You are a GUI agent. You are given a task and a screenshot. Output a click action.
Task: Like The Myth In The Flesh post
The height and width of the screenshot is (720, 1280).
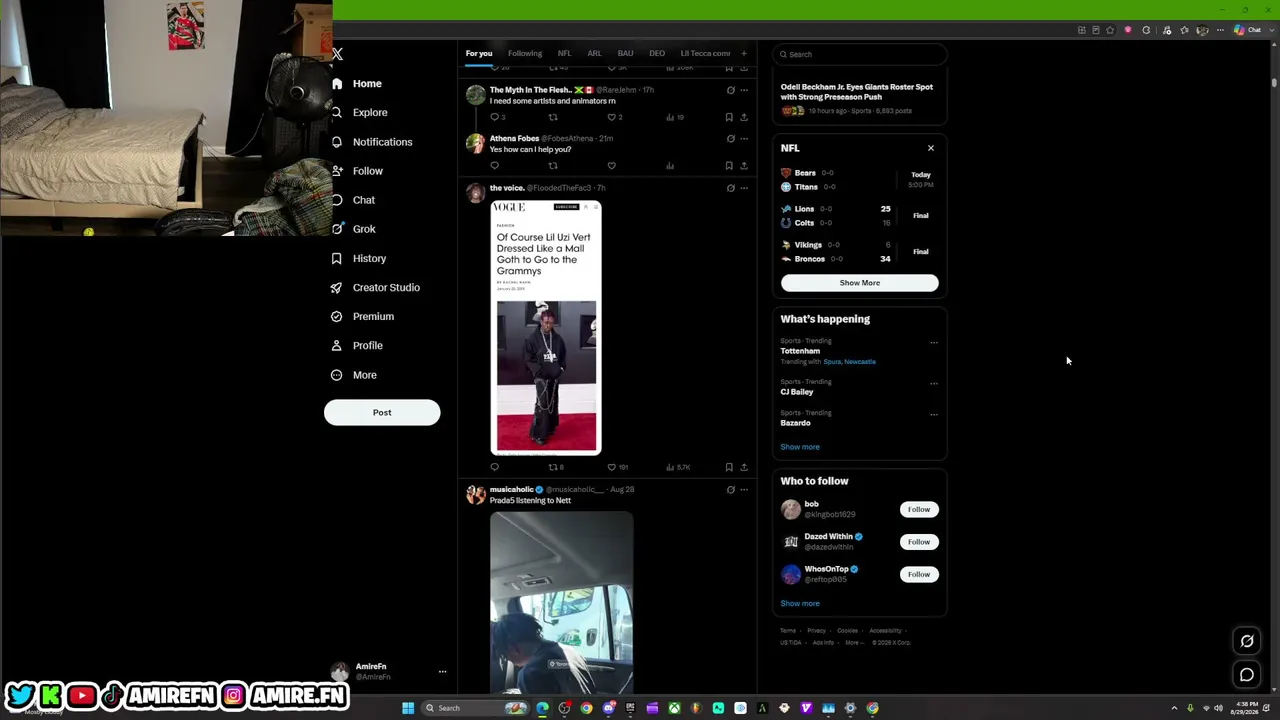614,117
